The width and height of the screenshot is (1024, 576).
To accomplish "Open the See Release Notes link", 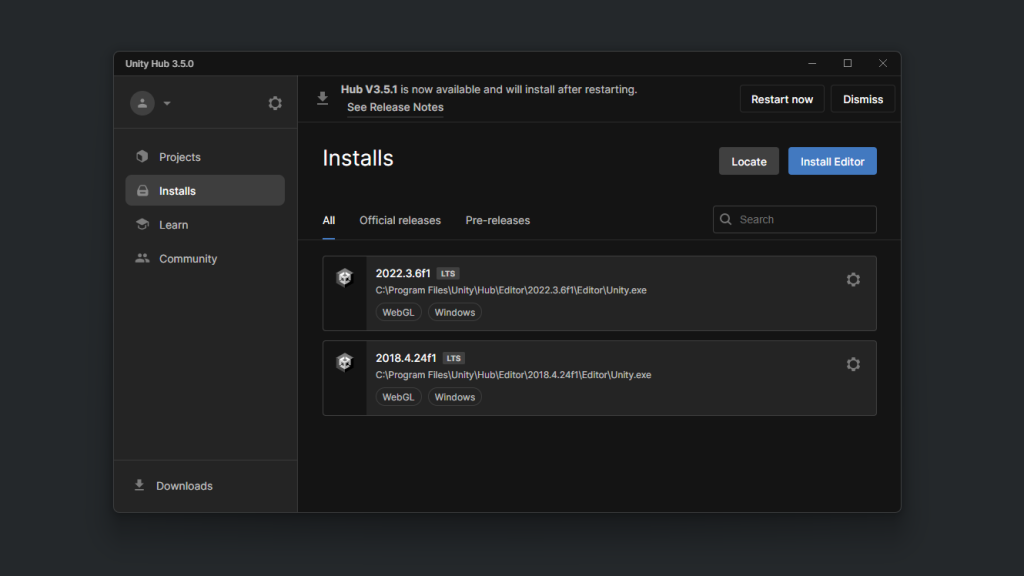I will [x=395, y=107].
